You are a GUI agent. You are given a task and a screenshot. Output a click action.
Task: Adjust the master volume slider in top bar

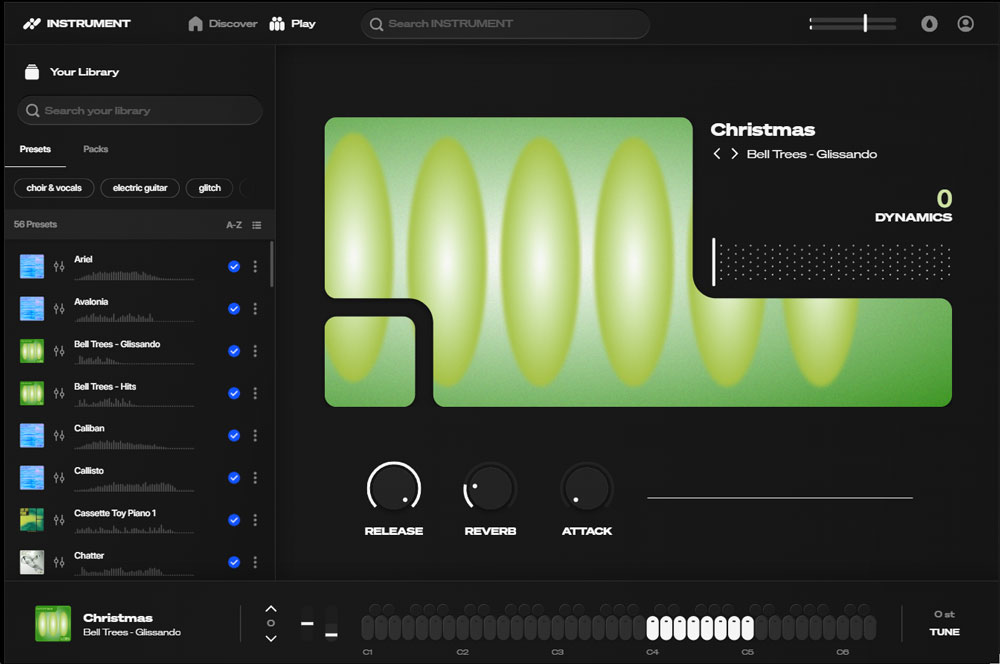click(865, 23)
